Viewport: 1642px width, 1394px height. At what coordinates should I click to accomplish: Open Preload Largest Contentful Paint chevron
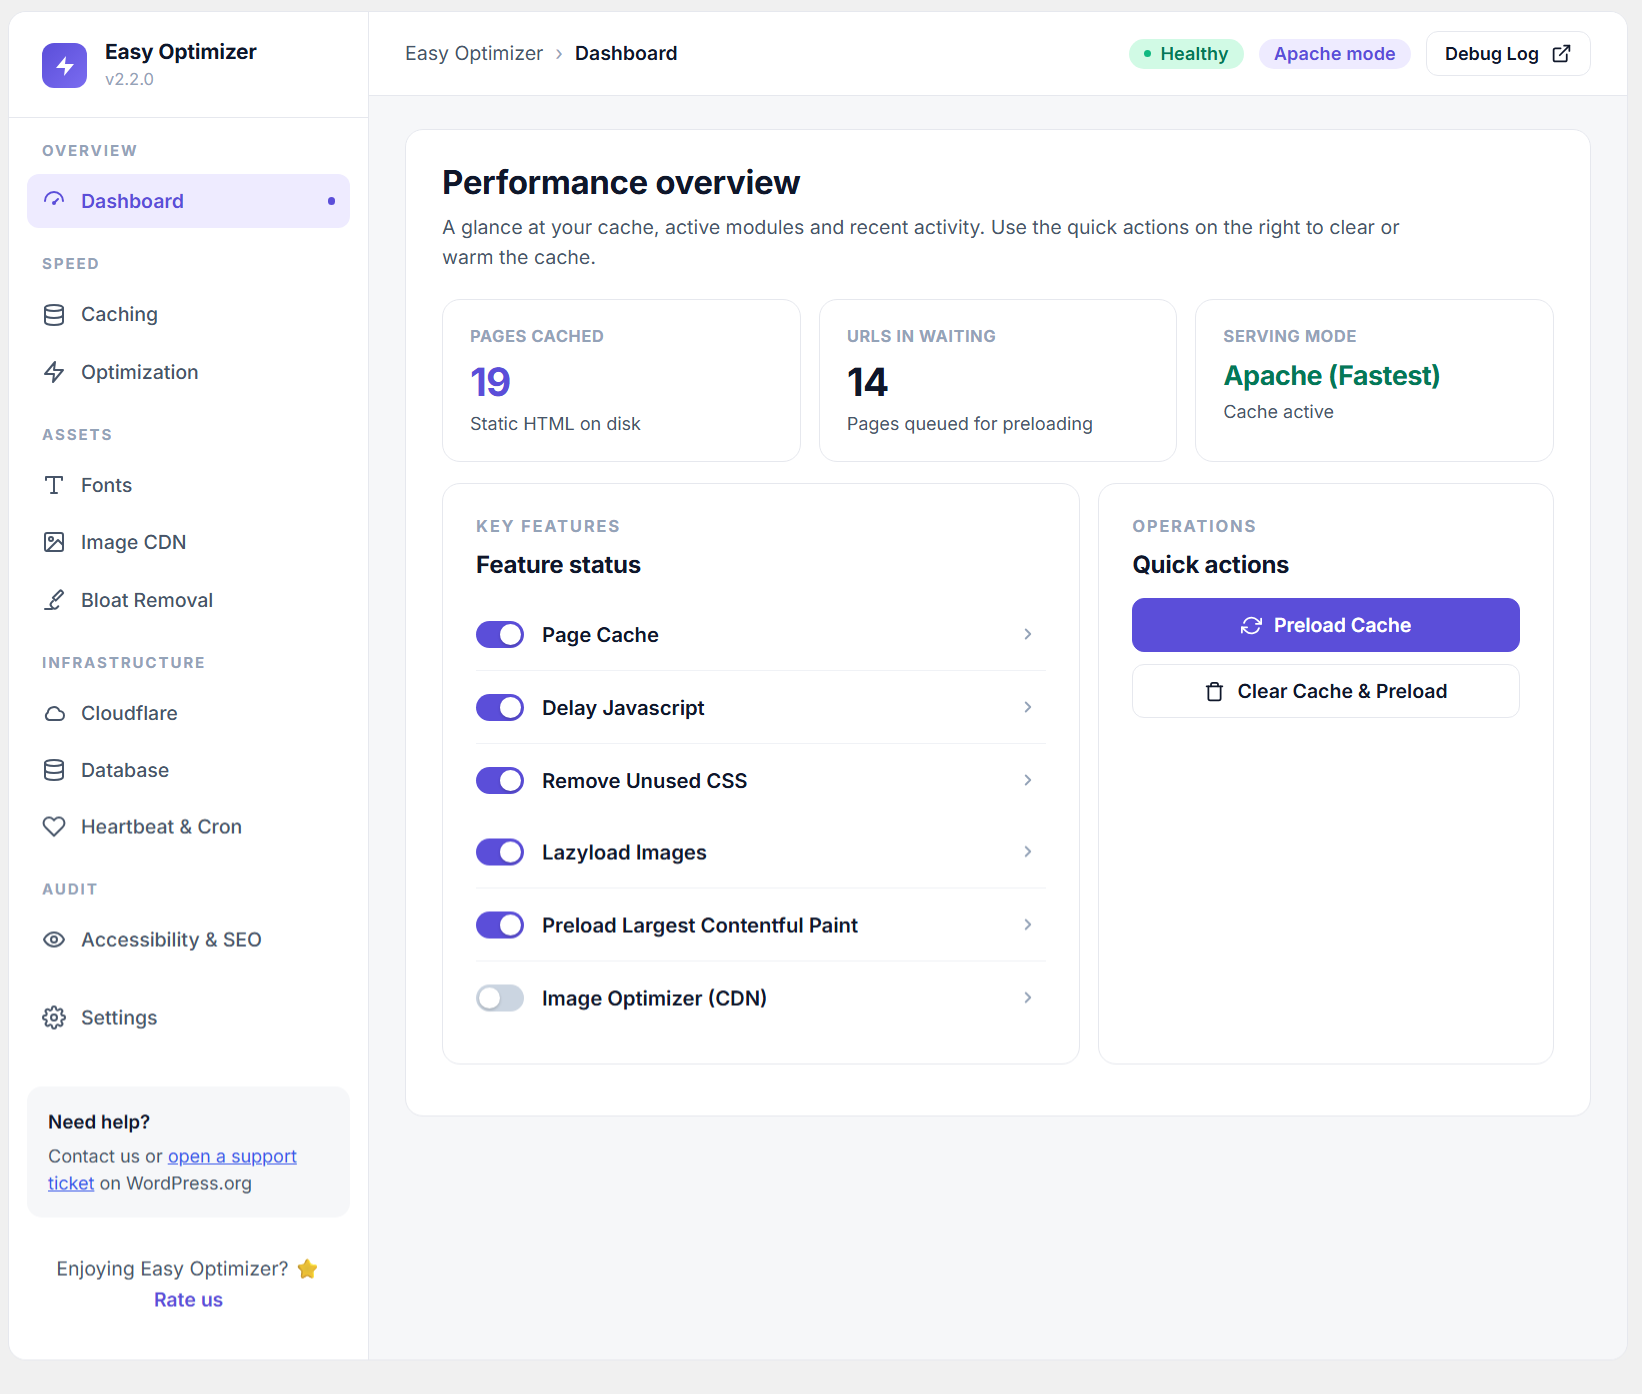coord(1027,925)
